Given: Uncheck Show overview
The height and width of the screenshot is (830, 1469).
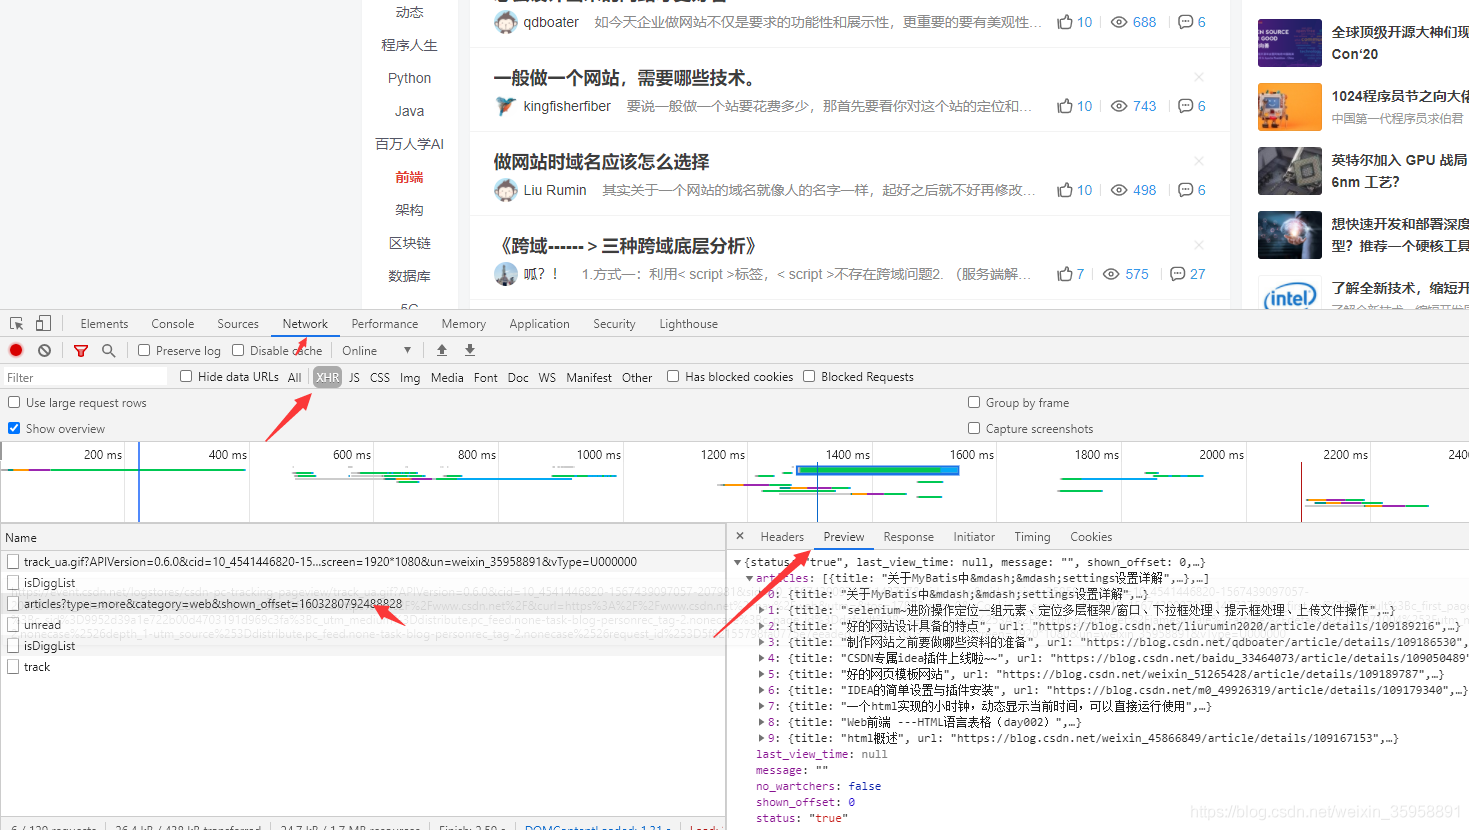Looking at the screenshot, I should click(x=14, y=428).
